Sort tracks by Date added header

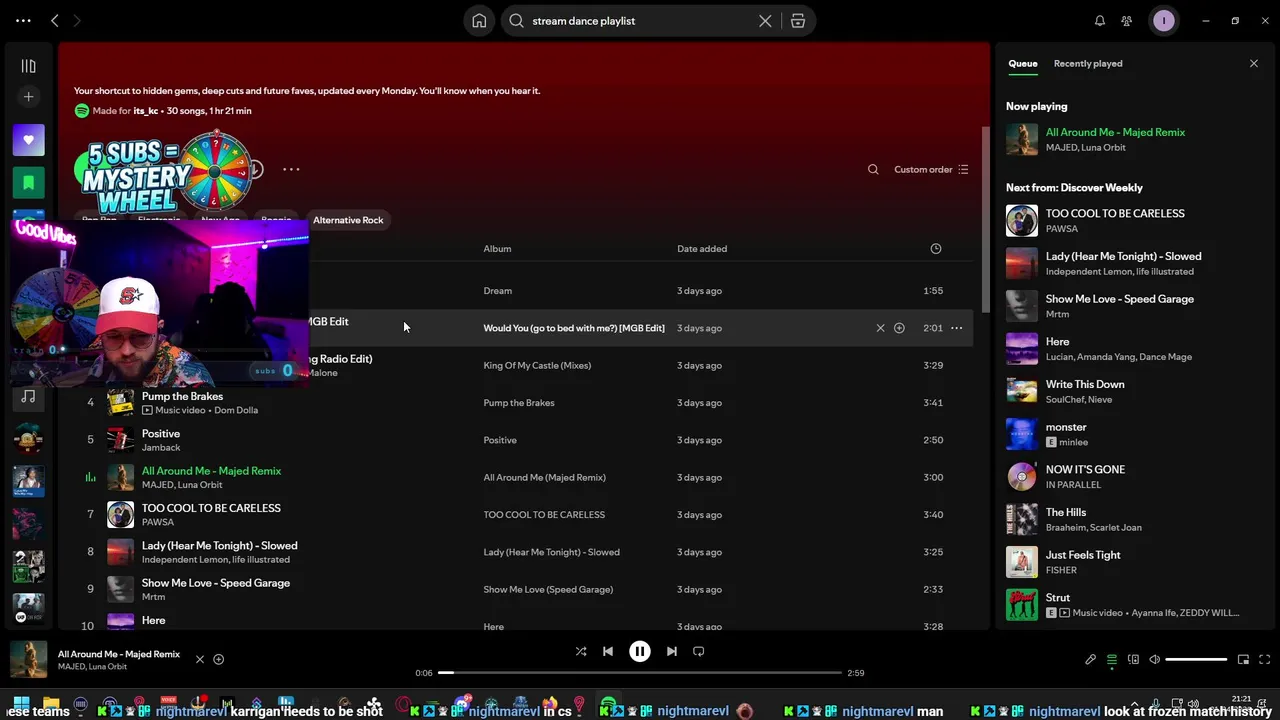tap(702, 249)
